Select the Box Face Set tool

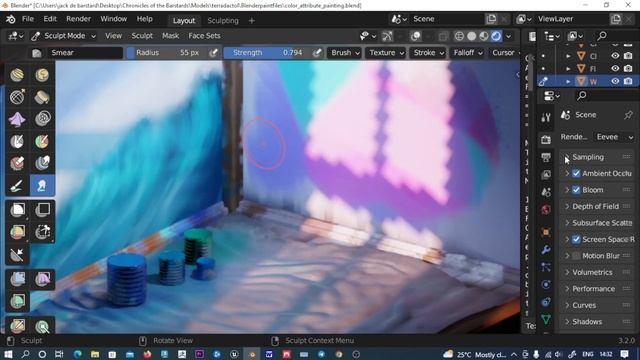point(17,232)
